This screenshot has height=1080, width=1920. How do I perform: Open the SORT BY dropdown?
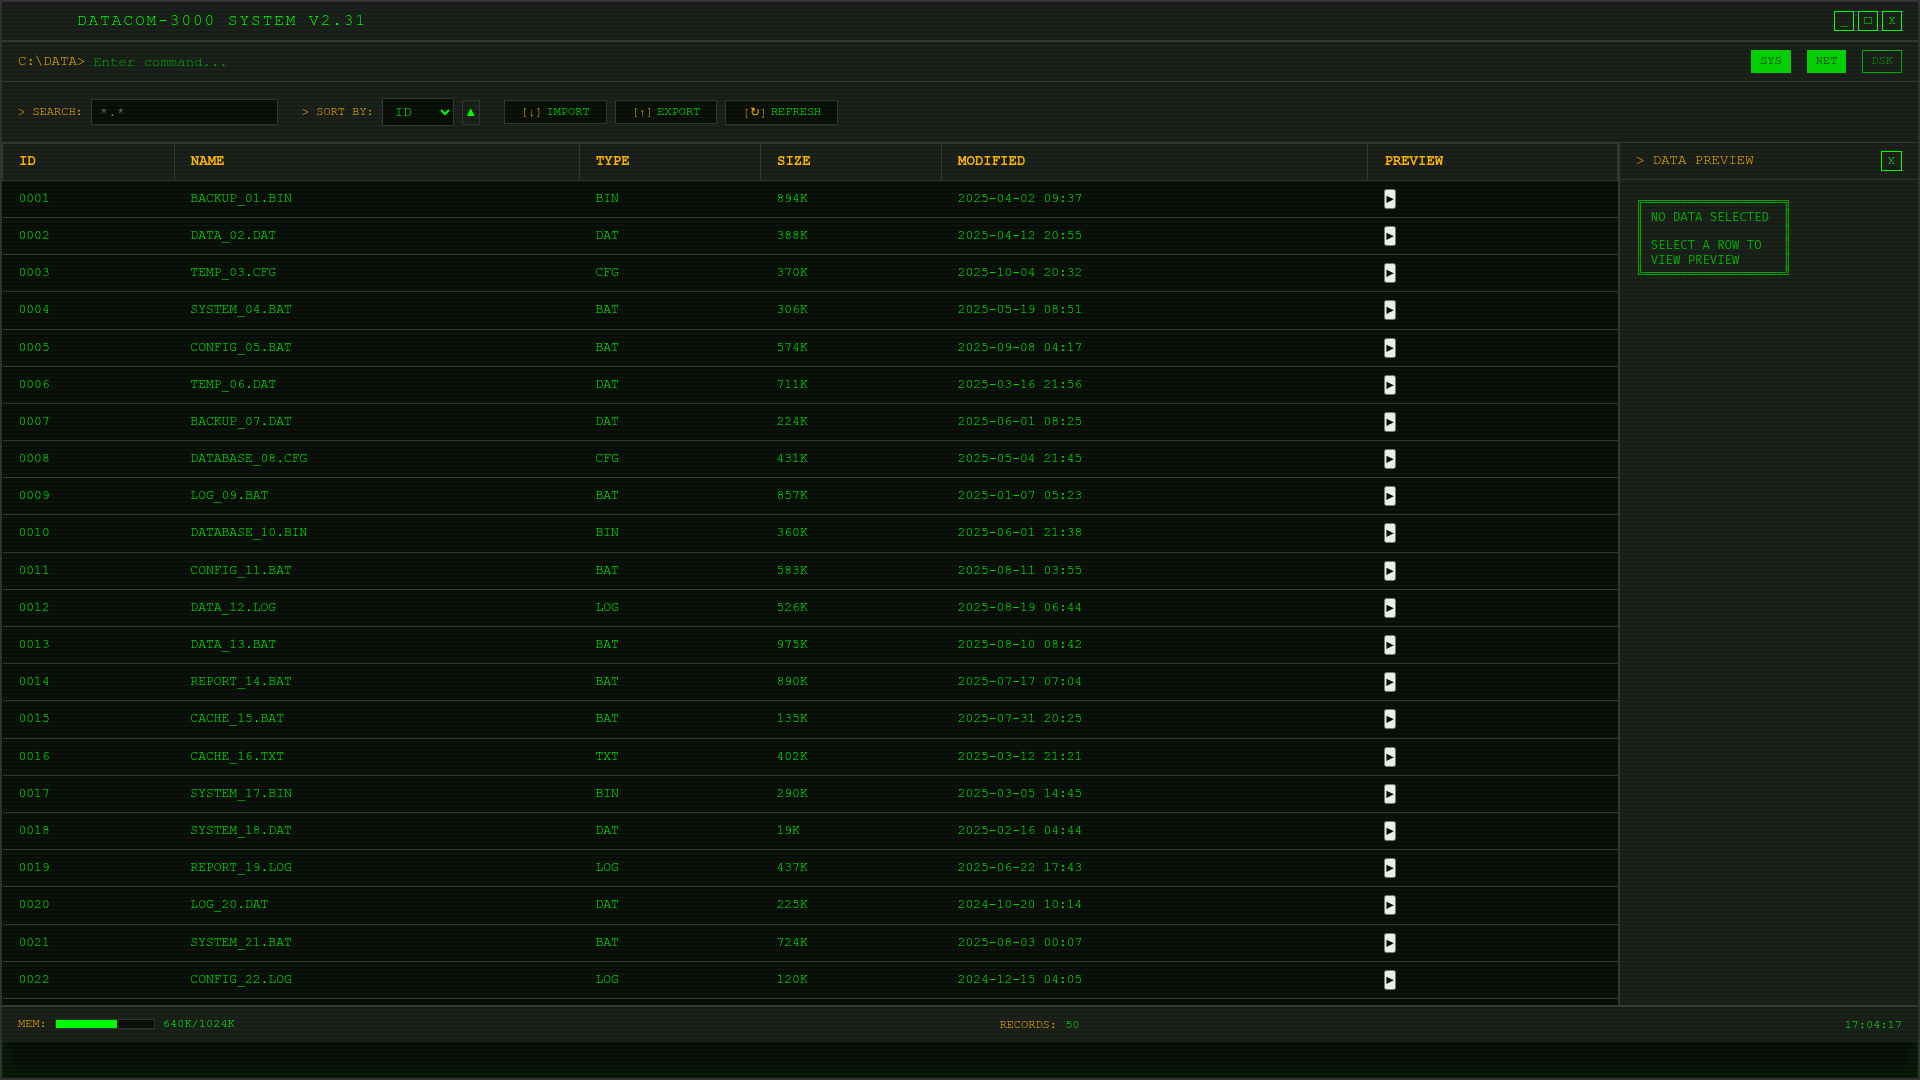tap(417, 112)
